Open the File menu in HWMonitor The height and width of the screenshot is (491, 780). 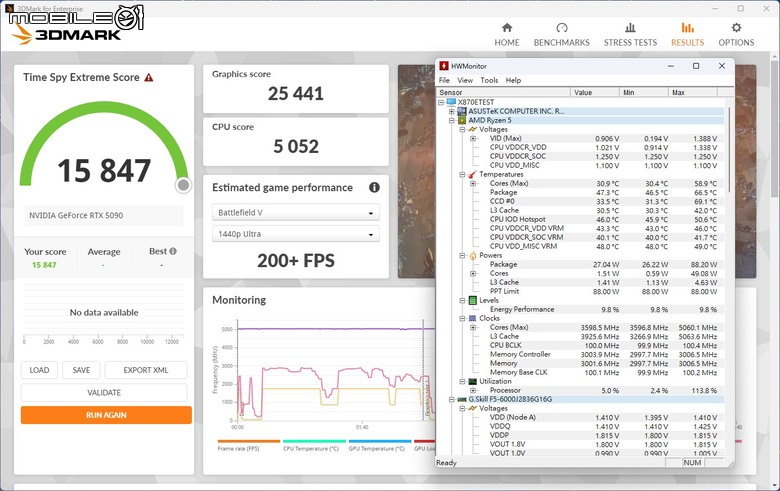444,80
